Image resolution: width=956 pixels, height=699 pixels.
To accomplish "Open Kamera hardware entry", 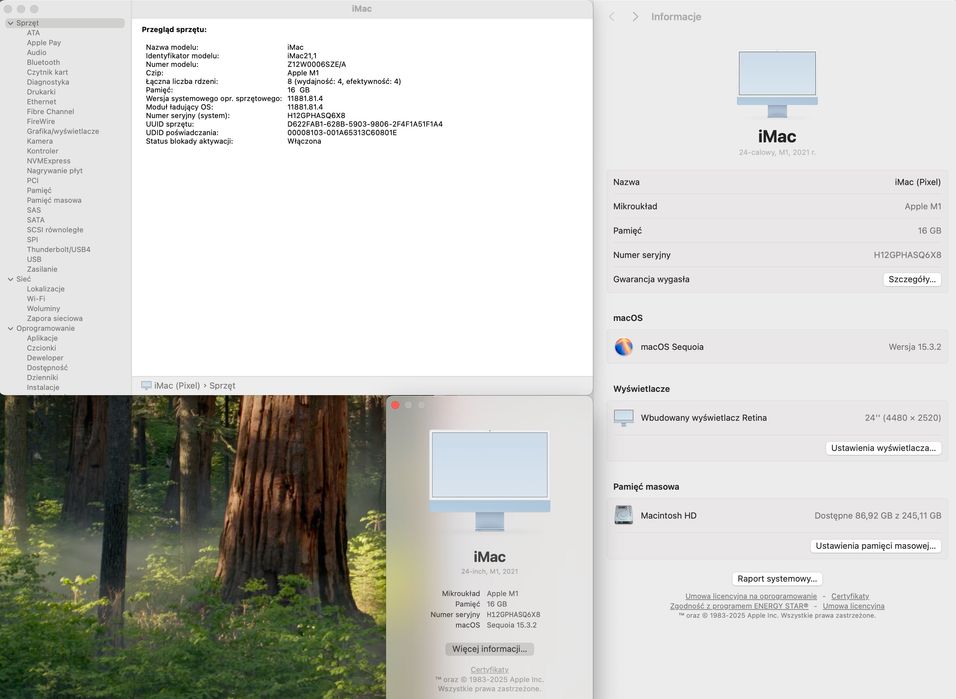I will [x=39, y=141].
